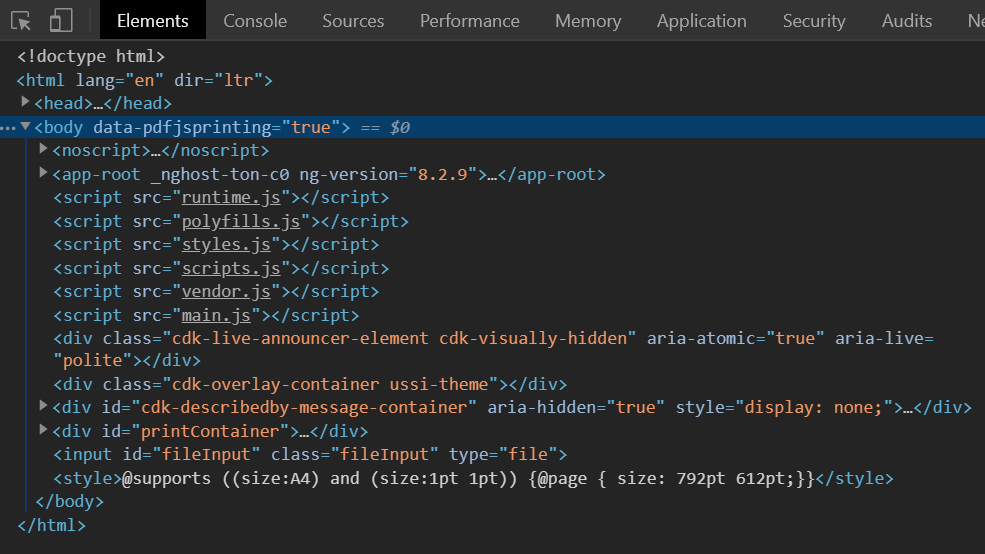Click the class="fileInput" attribute
This screenshot has height=554, width=985.
(x=354, y=455)
